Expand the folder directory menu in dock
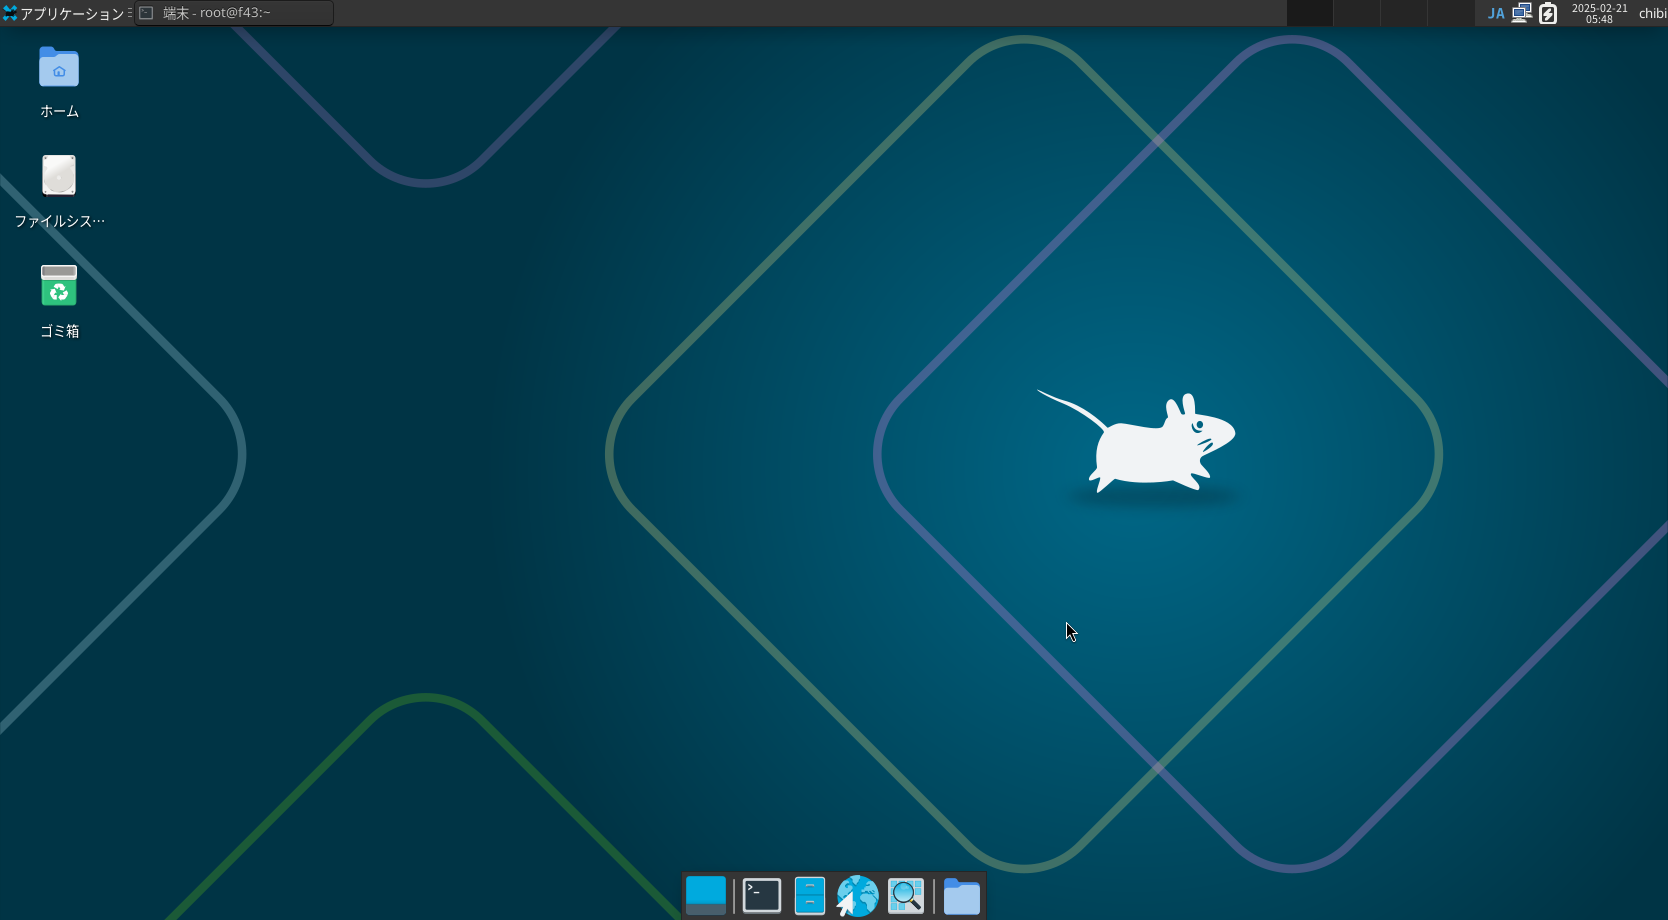This screenshot has width=1668, height=920. (x=961, y=896)
